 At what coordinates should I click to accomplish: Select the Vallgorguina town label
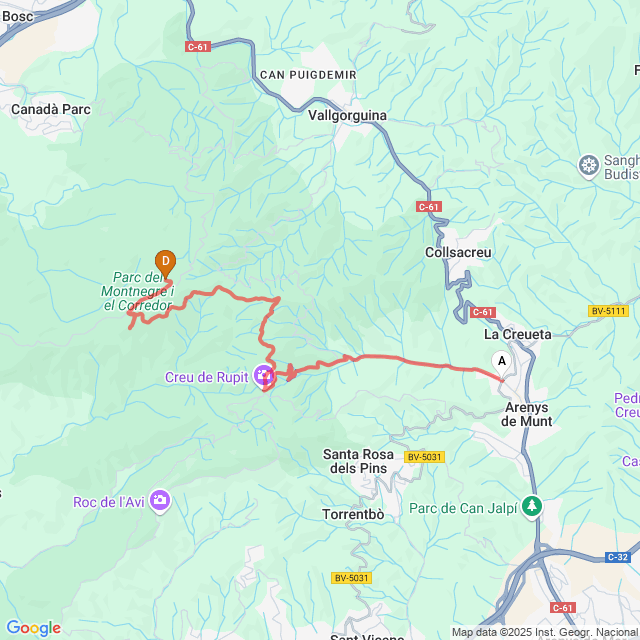347,116
